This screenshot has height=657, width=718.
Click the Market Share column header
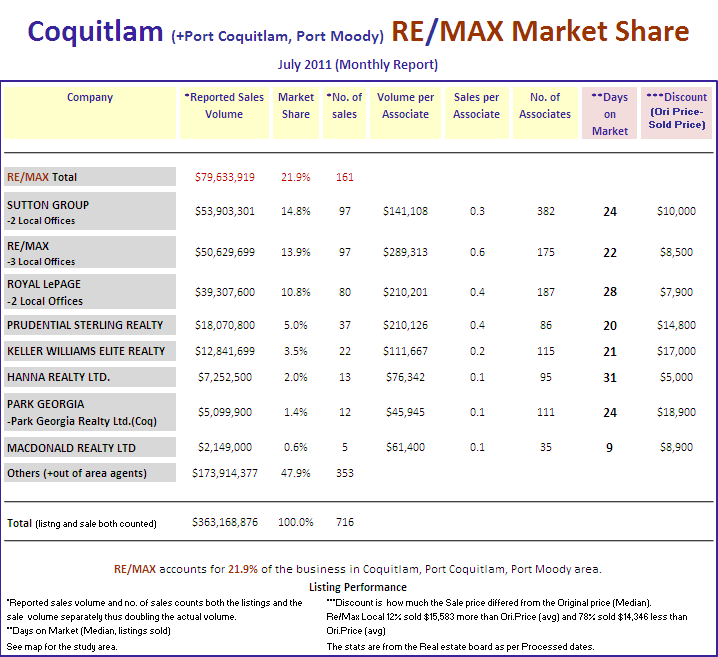[x=296, y=105]
